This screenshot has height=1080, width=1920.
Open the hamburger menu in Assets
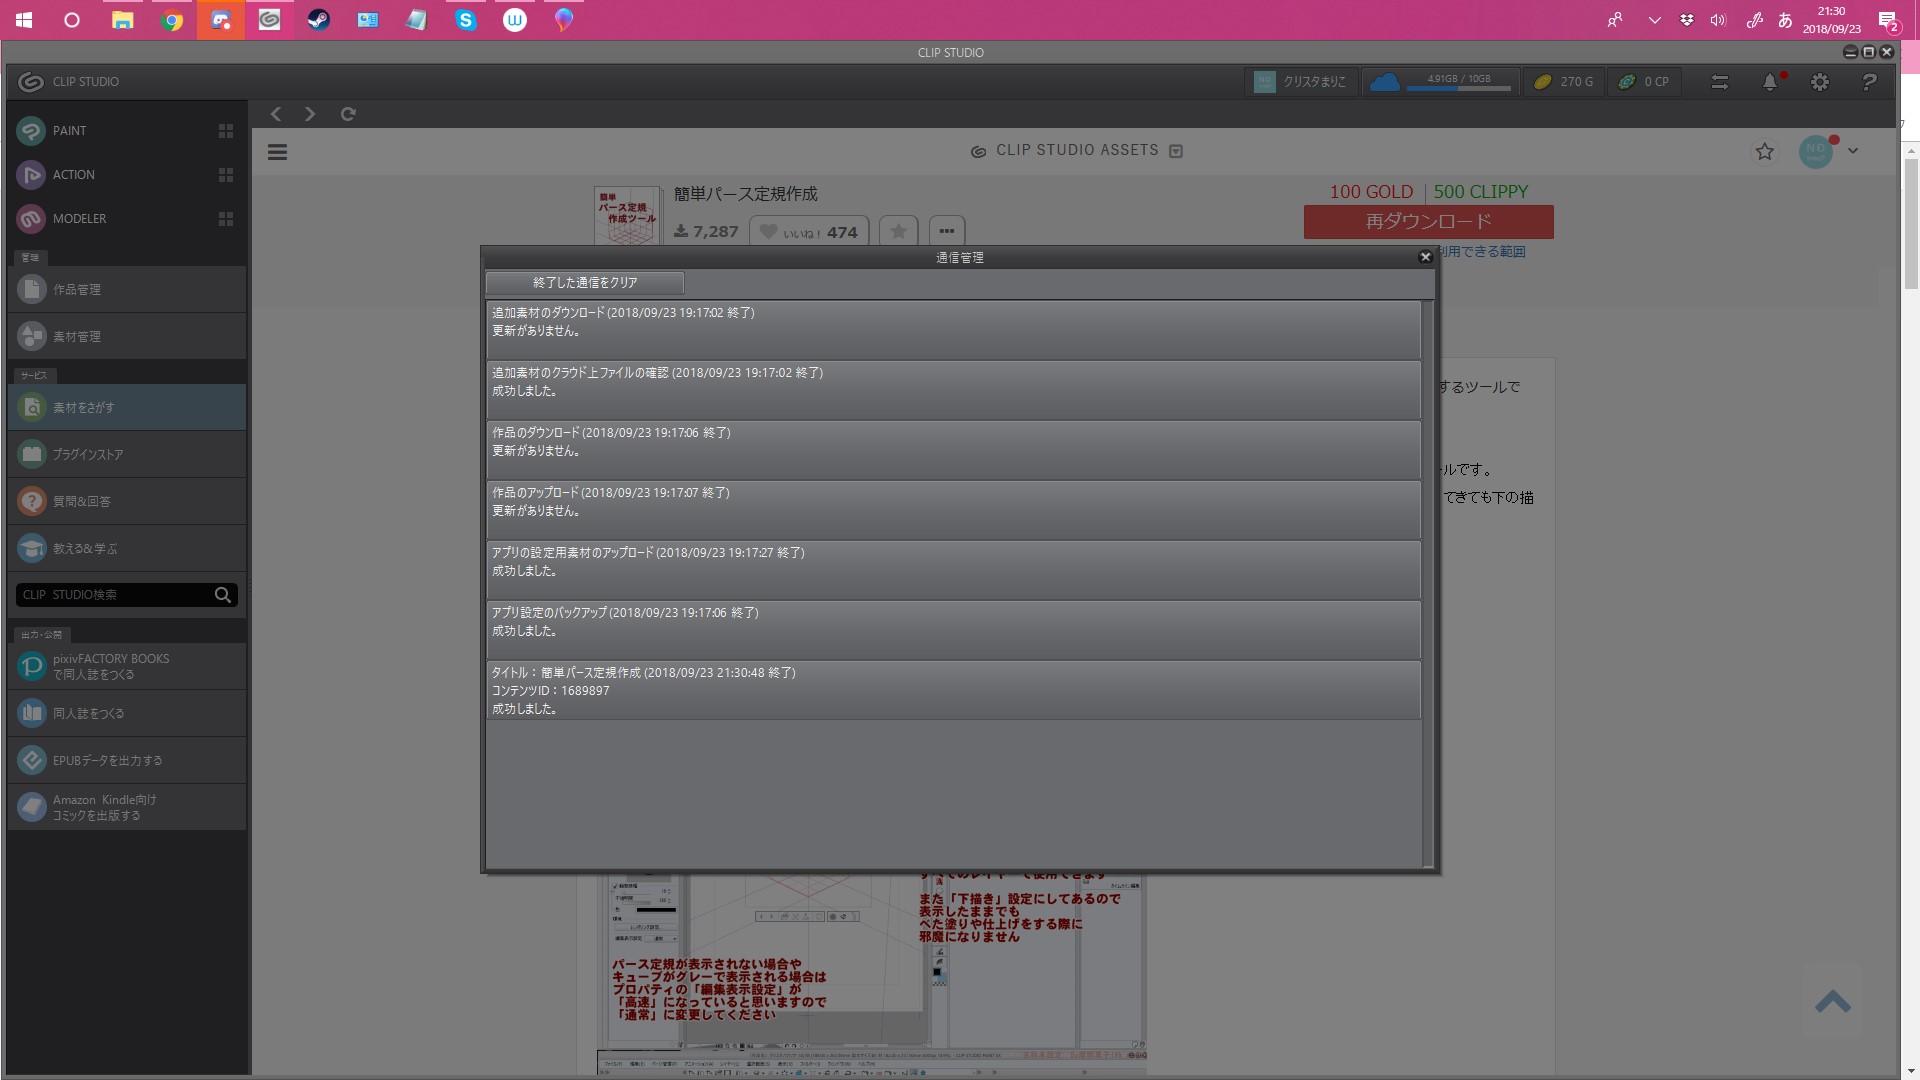pos(278,152)
